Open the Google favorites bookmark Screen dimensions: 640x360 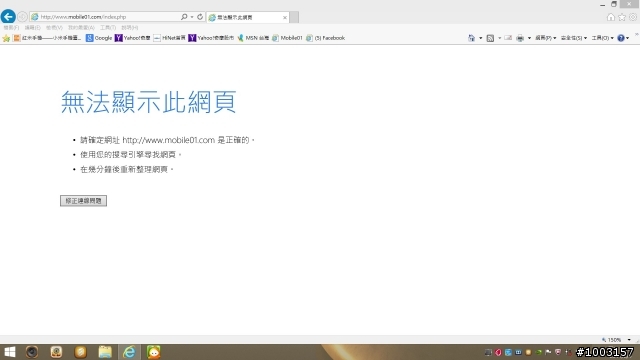pyautogui.click(x=99, y=38)
